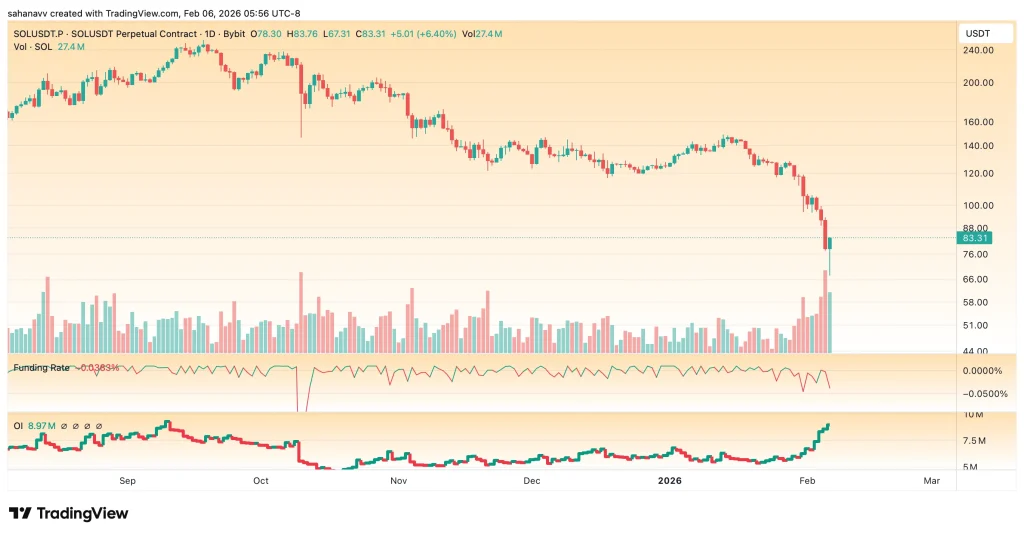
Task: Open the USDT currency selector
Action: click(x=975, y=34)
